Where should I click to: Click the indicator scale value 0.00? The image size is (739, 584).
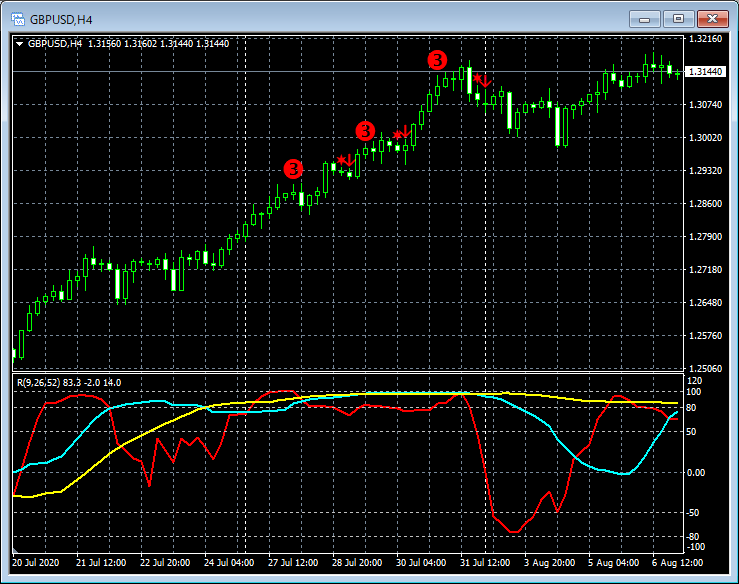click(696, 473)
